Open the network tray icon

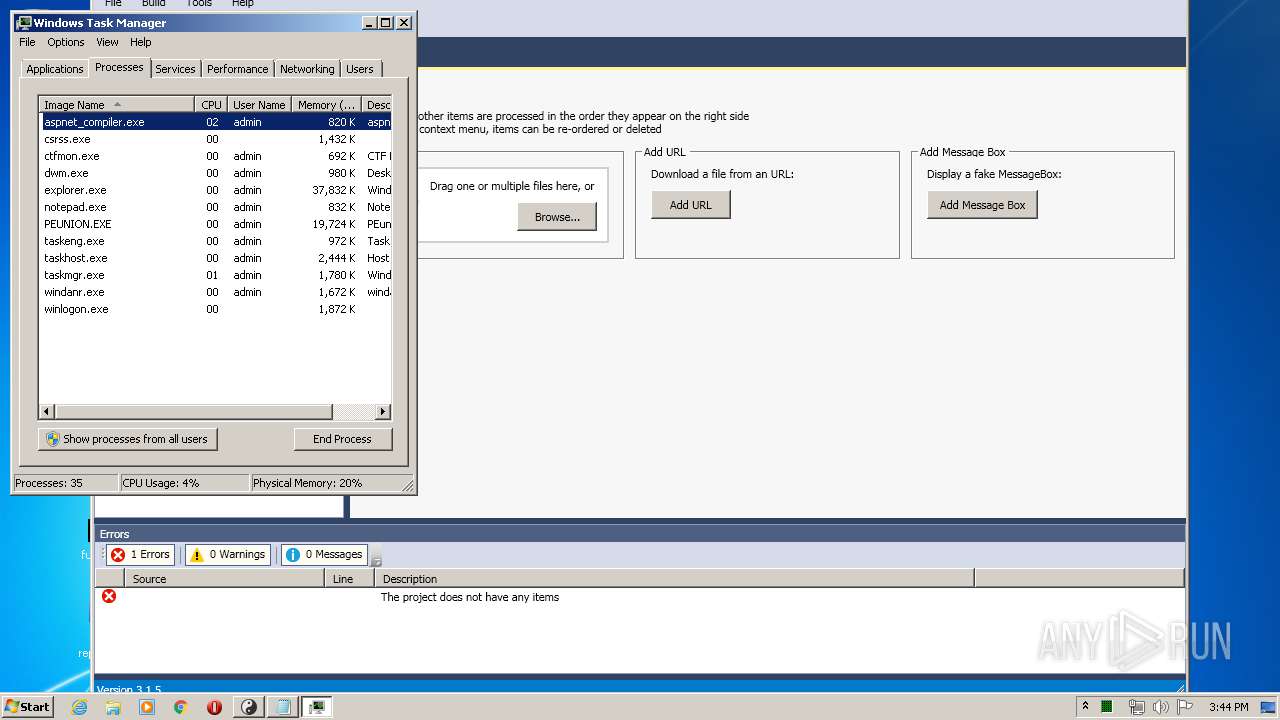(x=1136, y=707)
